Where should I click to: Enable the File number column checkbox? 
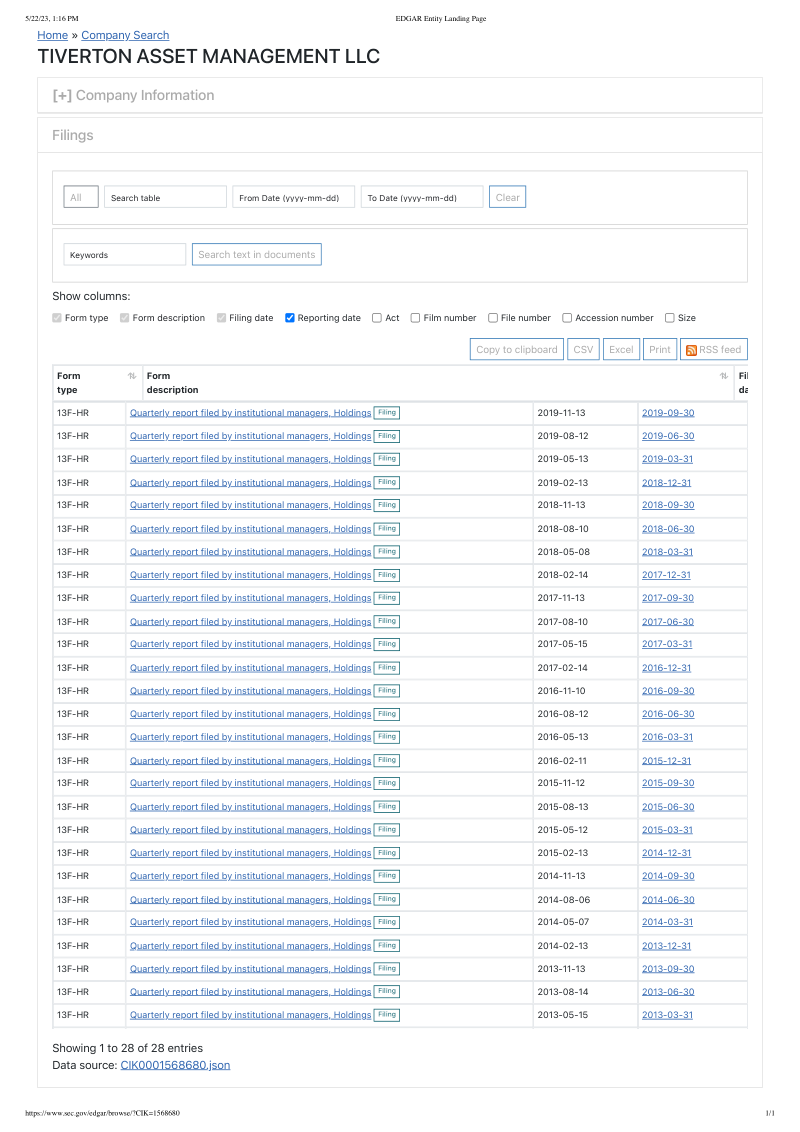tap(493, 318)
